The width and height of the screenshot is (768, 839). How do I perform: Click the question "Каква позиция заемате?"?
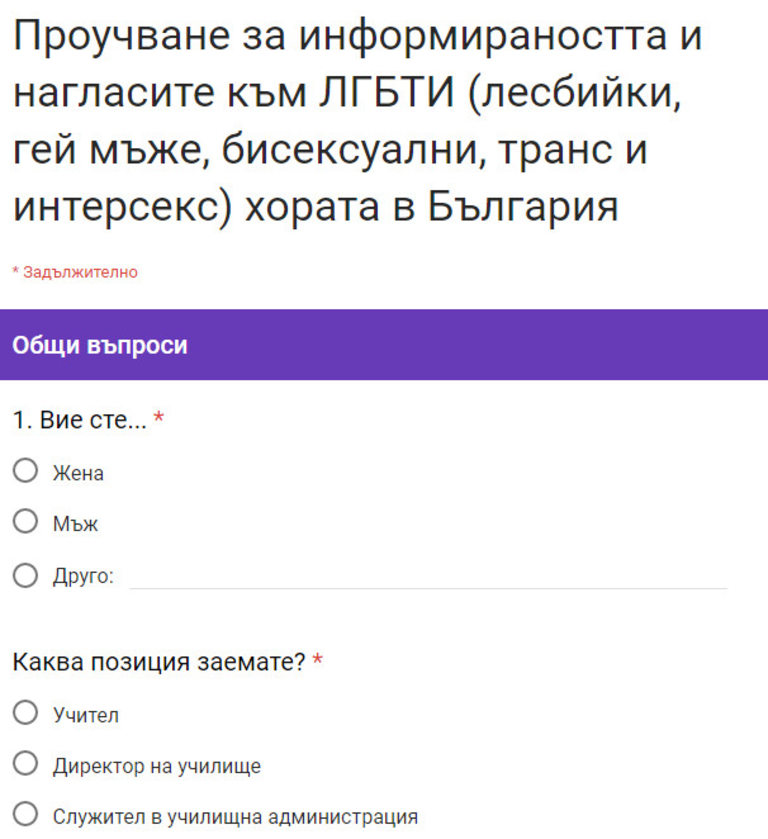[159, 662]
